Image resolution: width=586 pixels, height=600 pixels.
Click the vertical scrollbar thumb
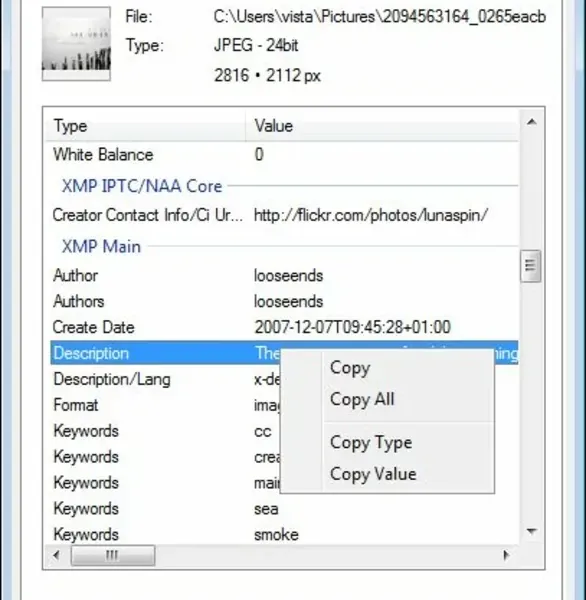(x=531, y=266)
